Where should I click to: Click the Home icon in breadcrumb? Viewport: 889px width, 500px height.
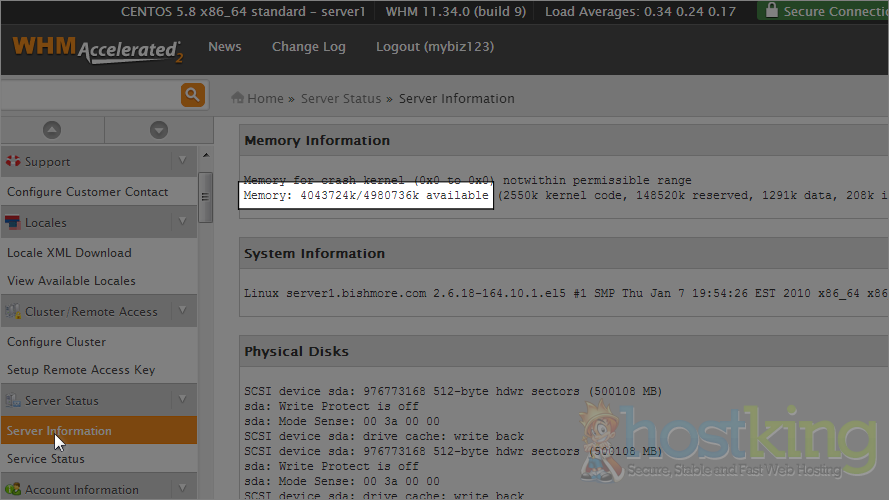point(238,98)
